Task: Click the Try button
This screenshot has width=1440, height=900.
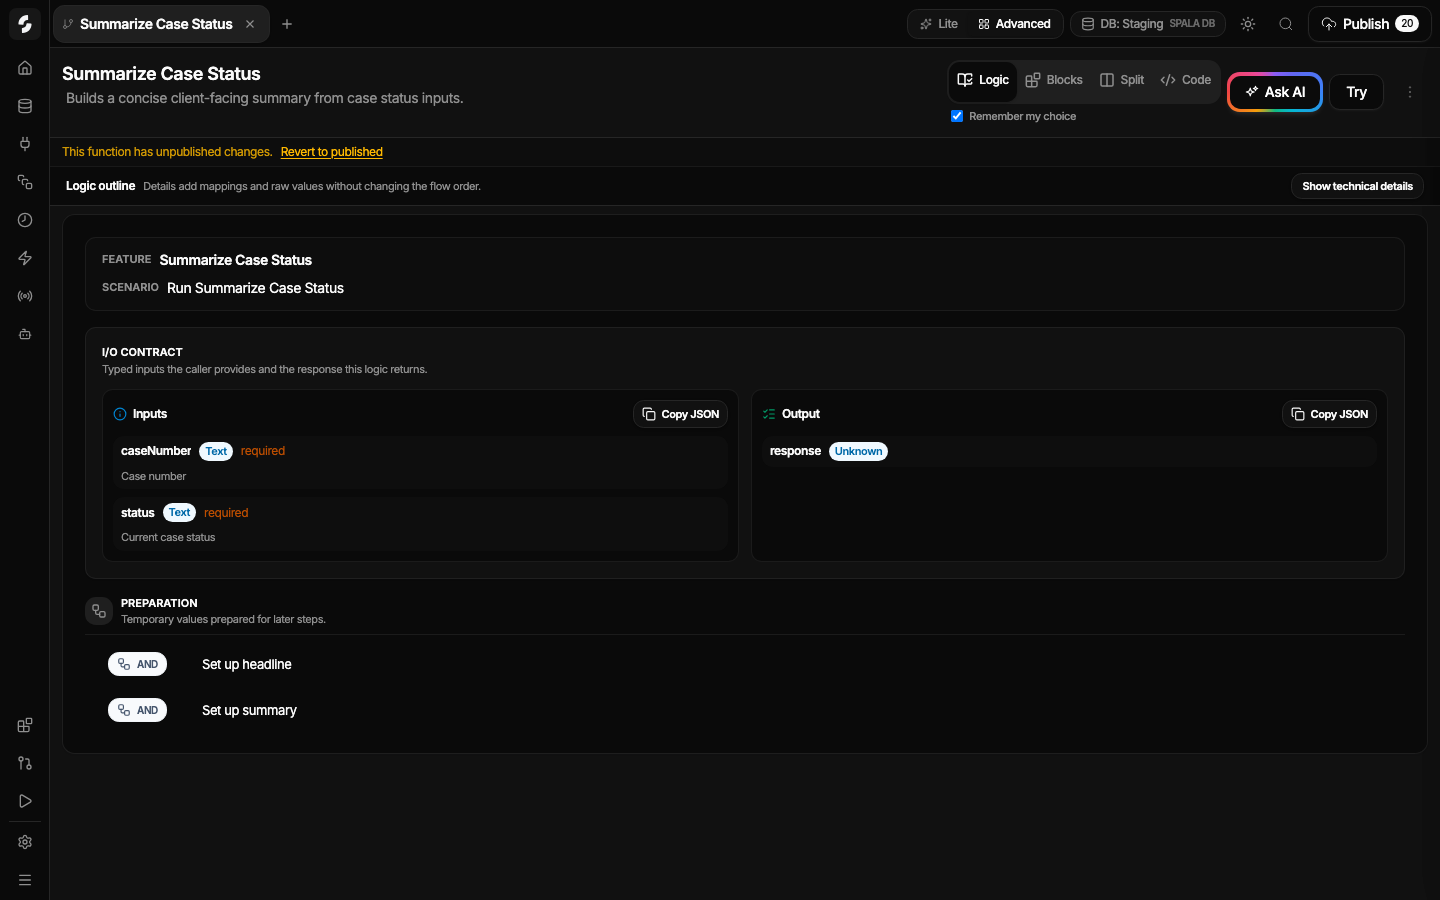Action: pos(1356,92)
